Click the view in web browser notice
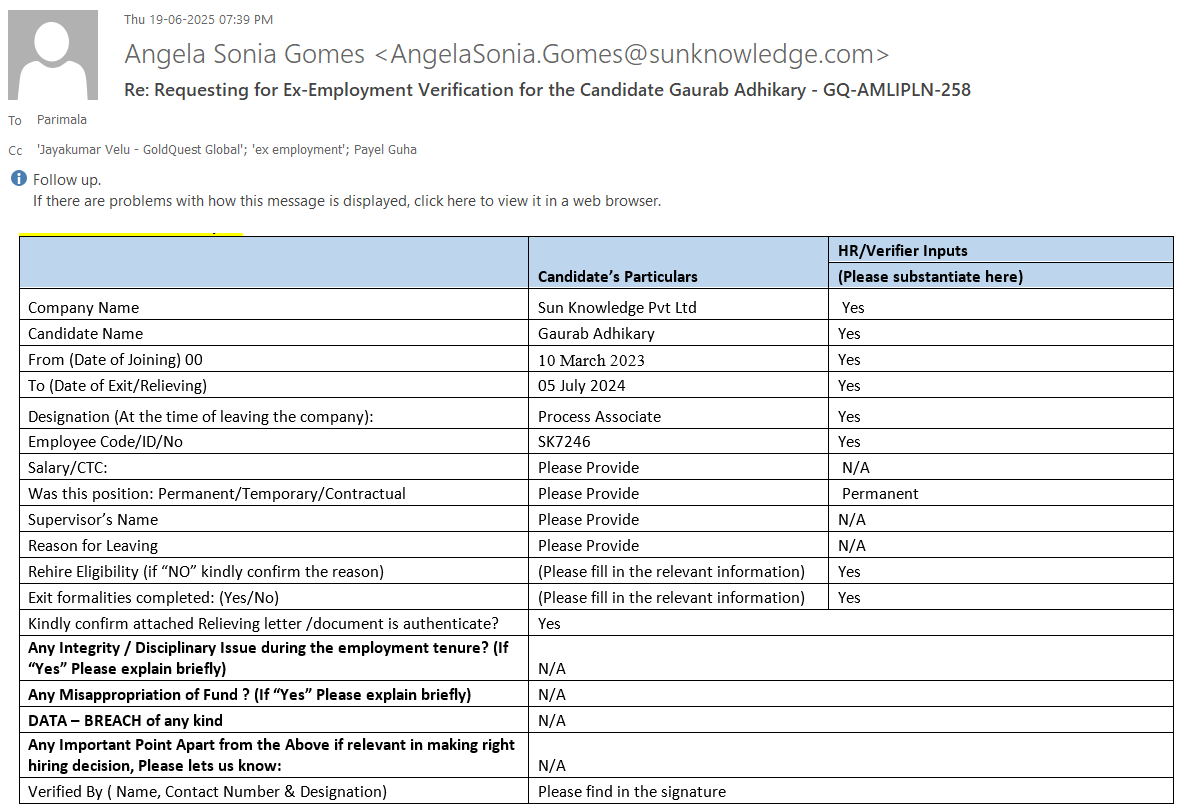The width and height of the screenshot is (1188, 807). click(346, 201)
